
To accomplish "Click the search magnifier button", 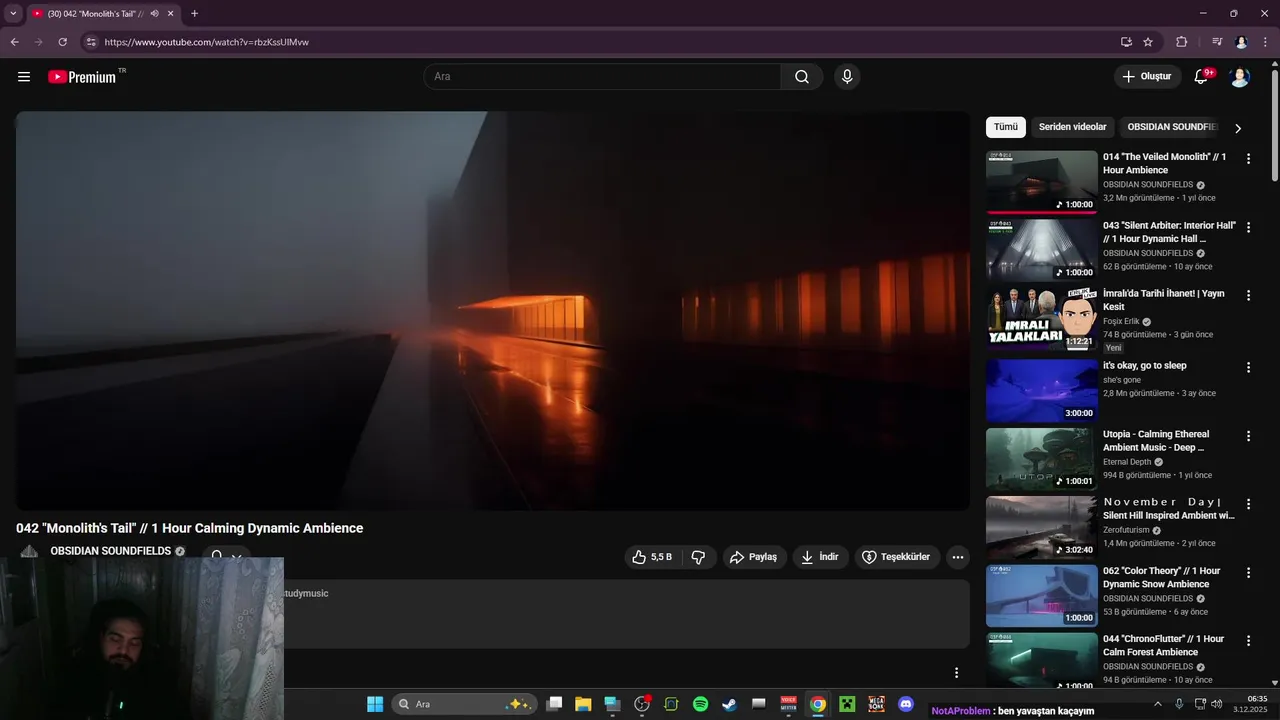I will click(802, 77).
